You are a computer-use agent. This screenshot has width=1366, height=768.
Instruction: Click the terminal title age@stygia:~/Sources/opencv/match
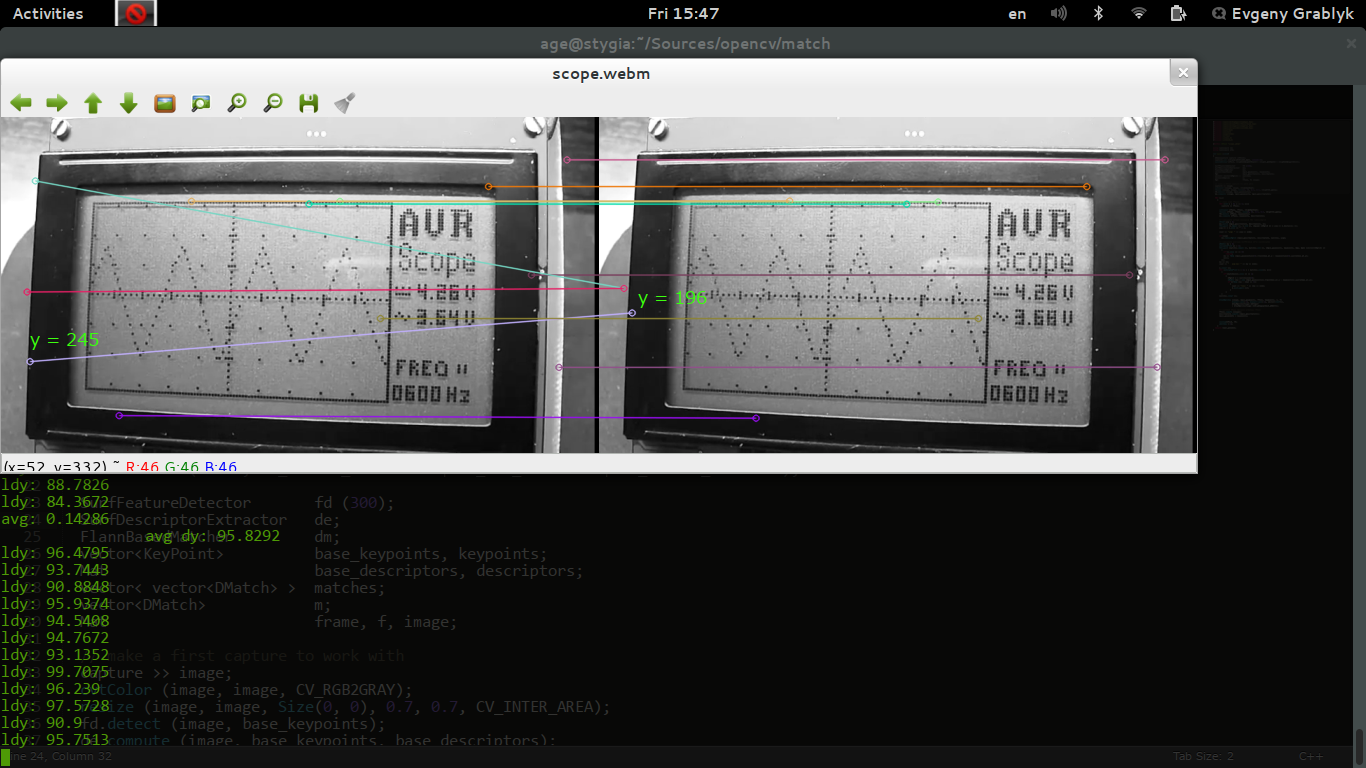pyautogui.click(x=683, y=43)
